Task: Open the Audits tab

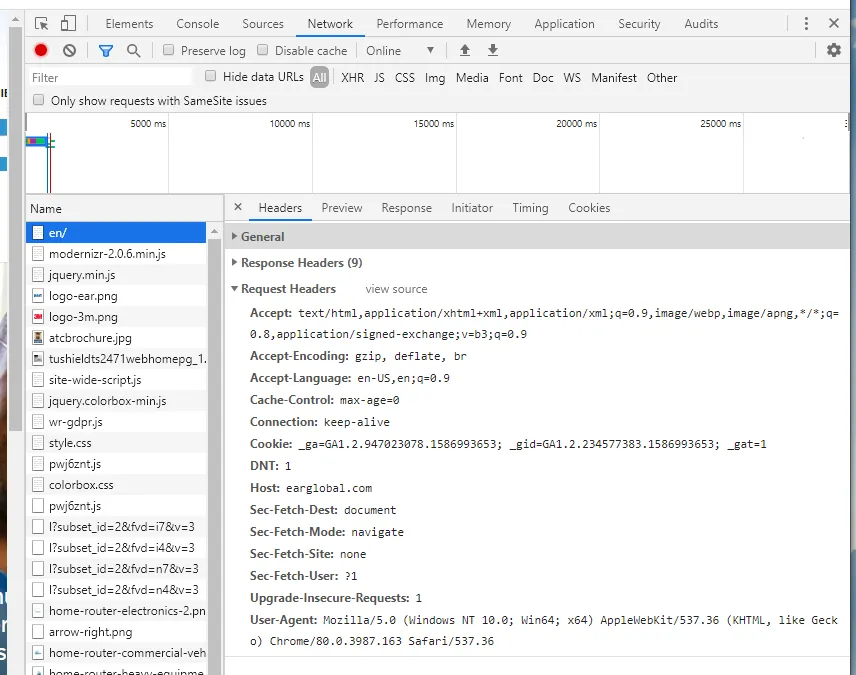Action: pyautogui.click(x=701, y=24)
